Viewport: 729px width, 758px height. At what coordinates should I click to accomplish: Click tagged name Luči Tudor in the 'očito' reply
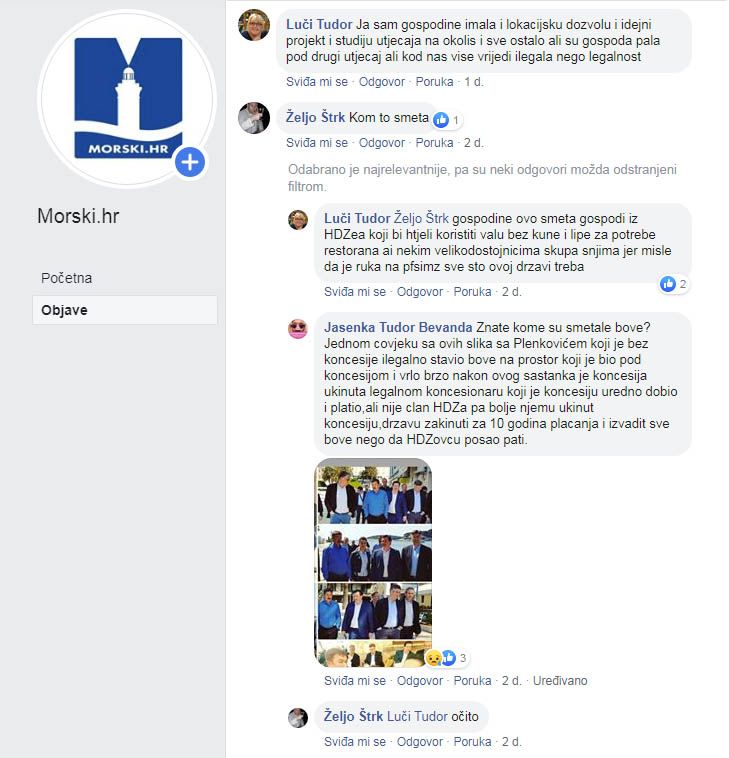[x=417, y=716]
